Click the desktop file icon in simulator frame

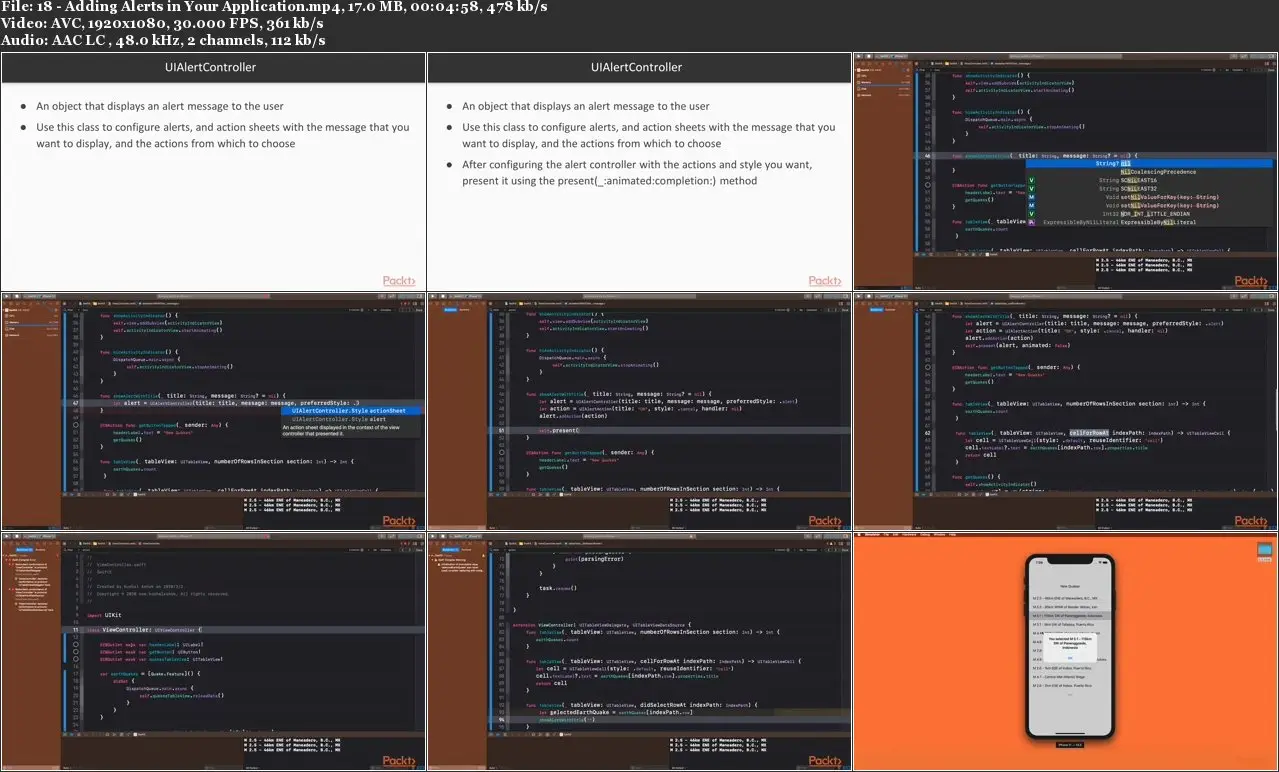tap(1264, 550)
